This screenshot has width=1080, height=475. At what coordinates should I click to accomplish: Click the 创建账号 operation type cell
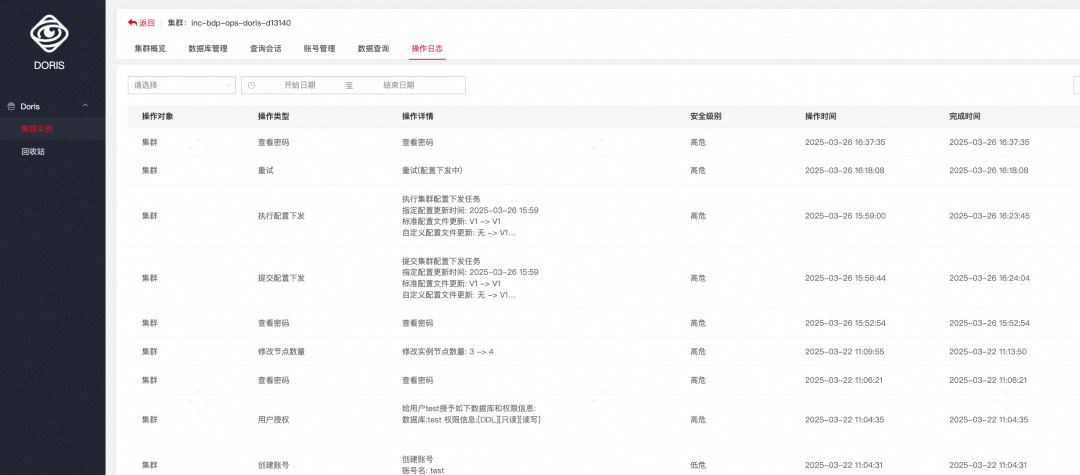273,465
